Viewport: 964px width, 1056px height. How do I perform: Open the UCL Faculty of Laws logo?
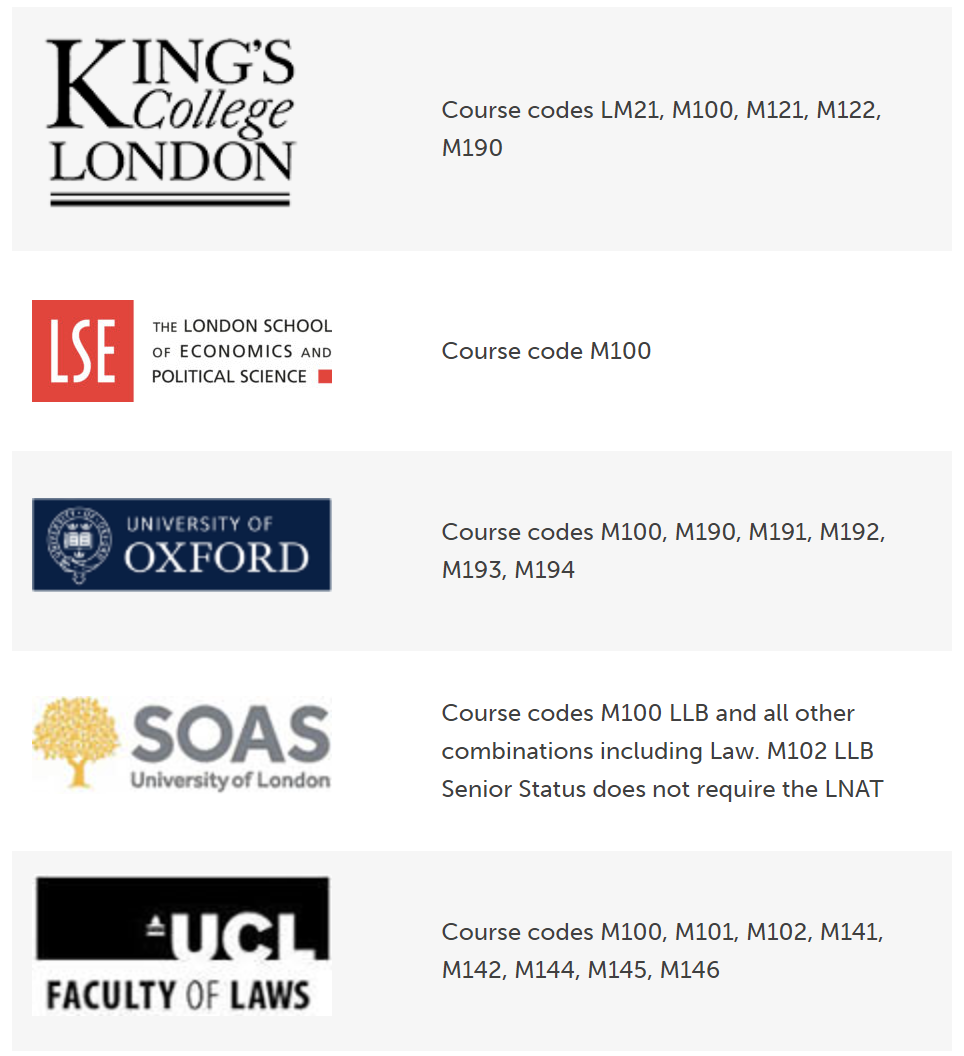(x=182, y=946)
